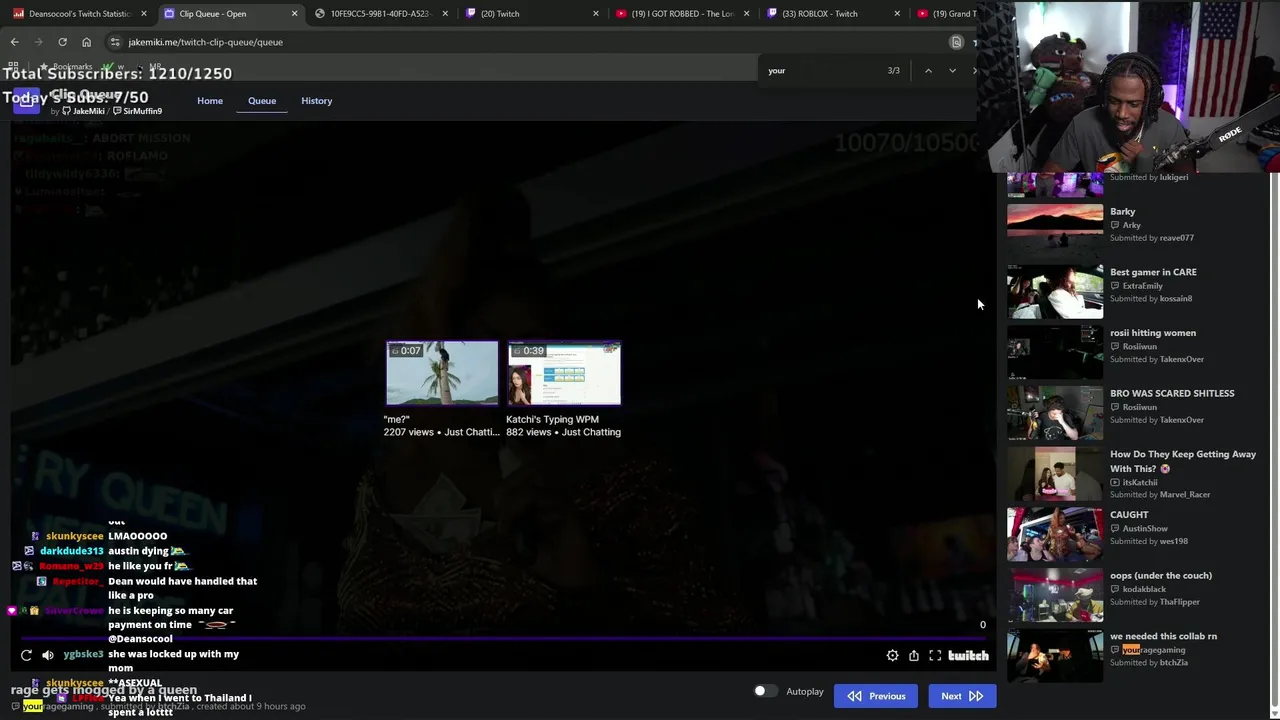Close the I GOT ROBBED YouTube tab
1280x720 pixels.
coord(746,14)
